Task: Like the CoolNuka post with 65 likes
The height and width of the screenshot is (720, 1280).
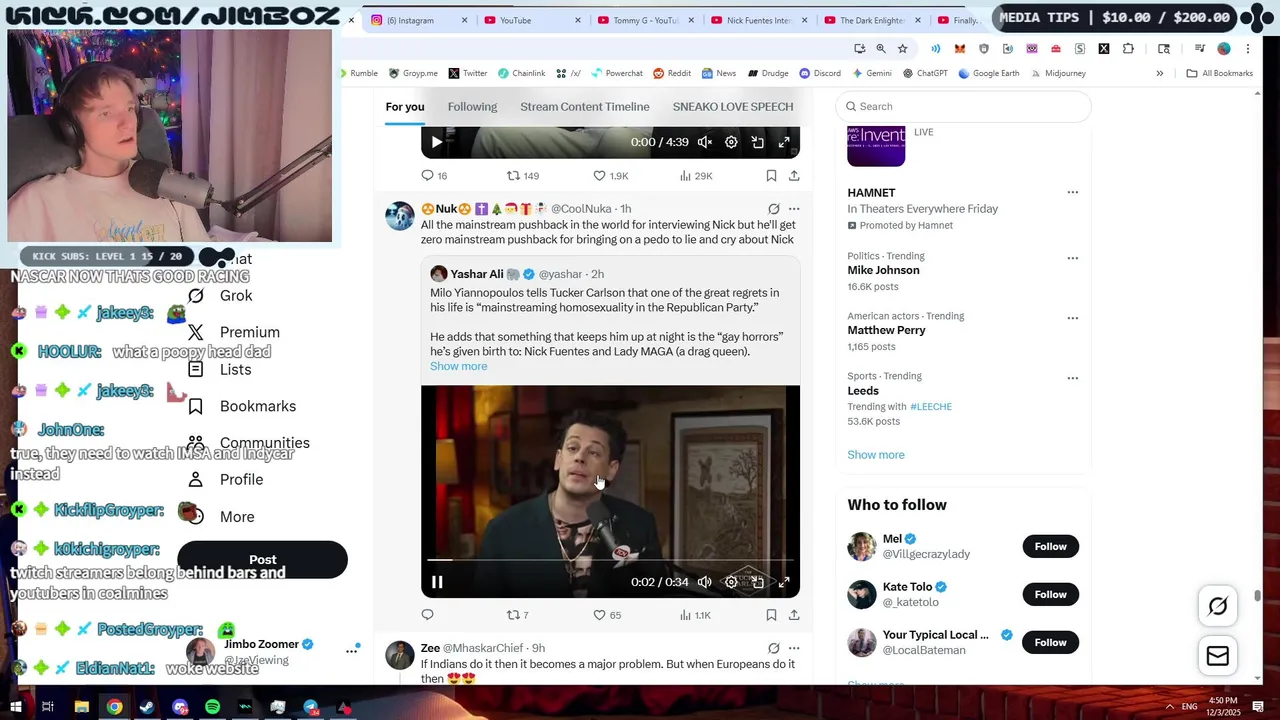Action: (600, 615)
